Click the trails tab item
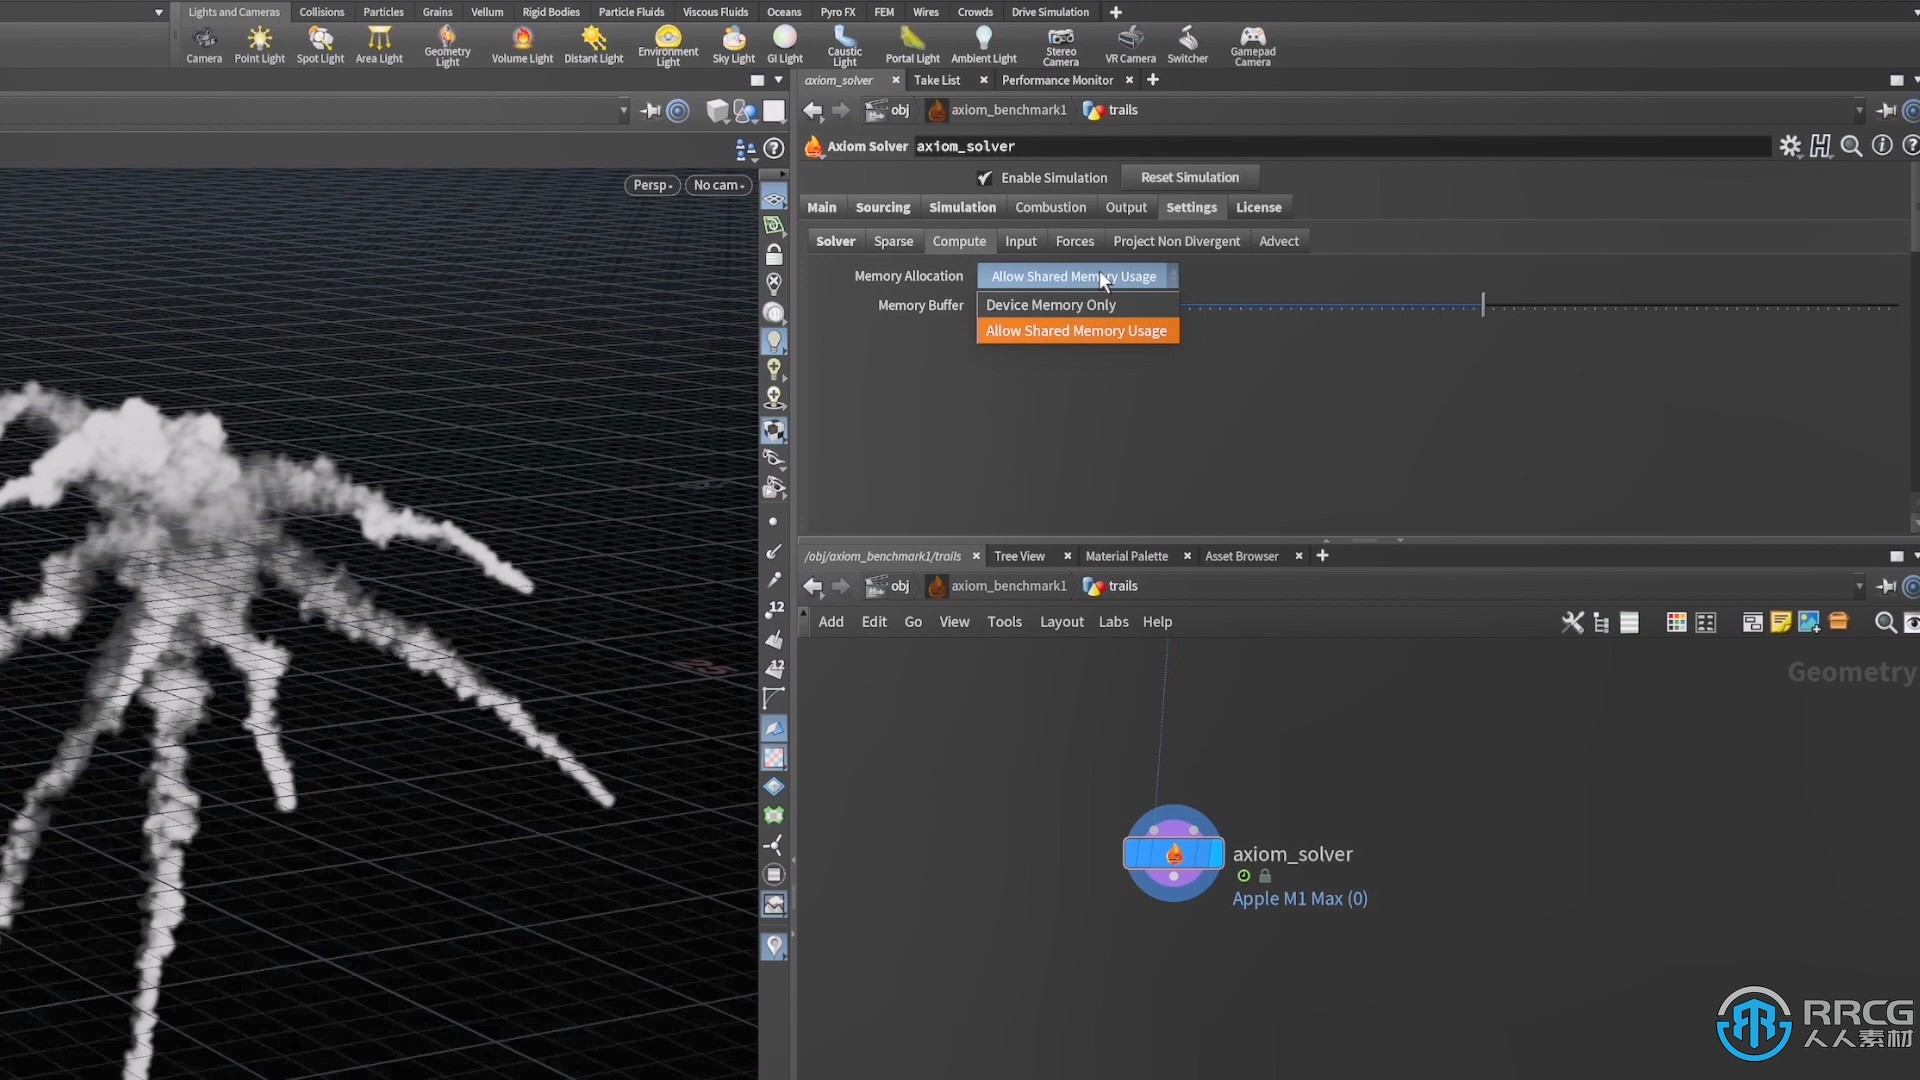Viewport: 1920px width, 1080px height. tap(1122, 109)
